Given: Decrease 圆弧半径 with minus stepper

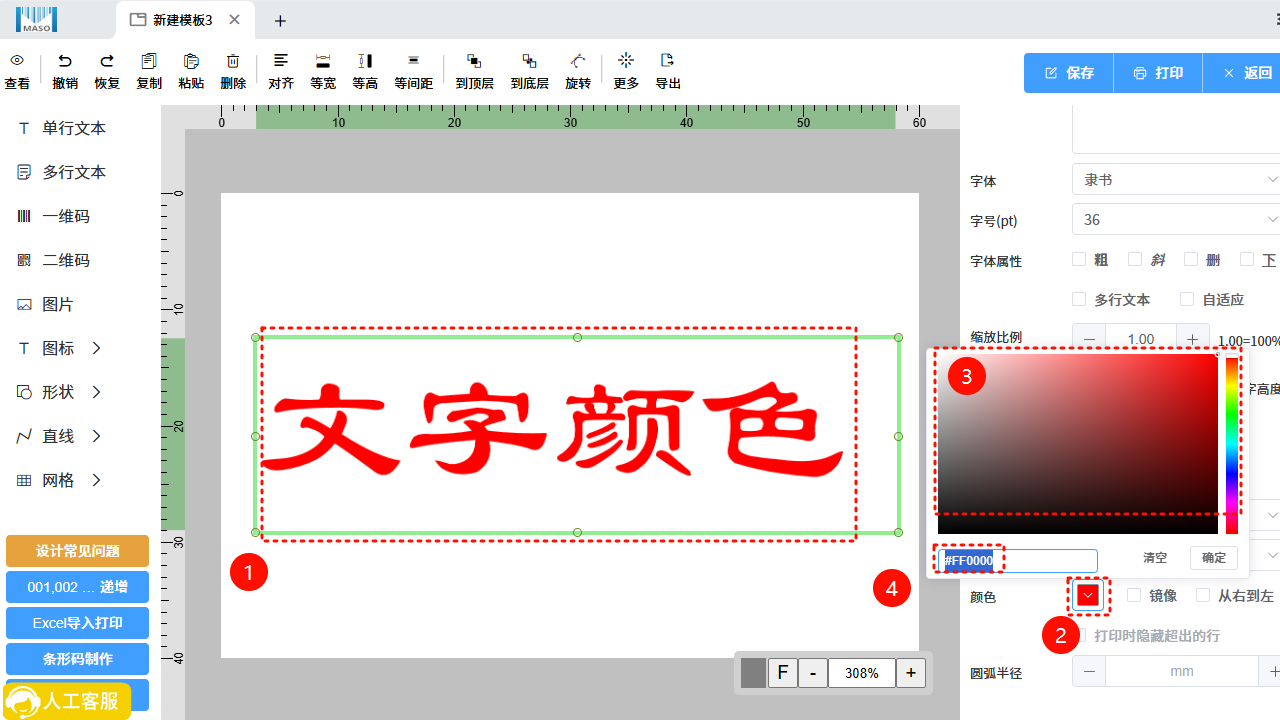Looking at the screenshot, I should point(1089,671).
